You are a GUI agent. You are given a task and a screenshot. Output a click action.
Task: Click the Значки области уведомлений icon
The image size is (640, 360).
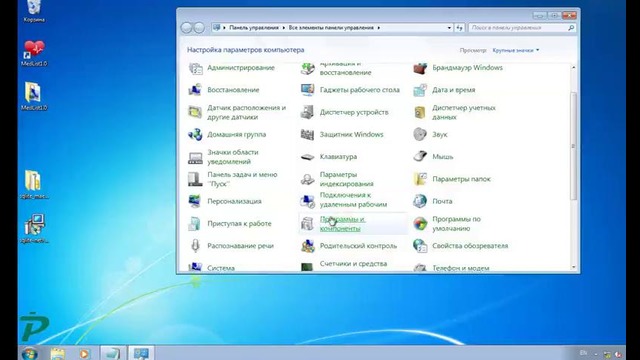pyautogui.click(x=195, y=157)
